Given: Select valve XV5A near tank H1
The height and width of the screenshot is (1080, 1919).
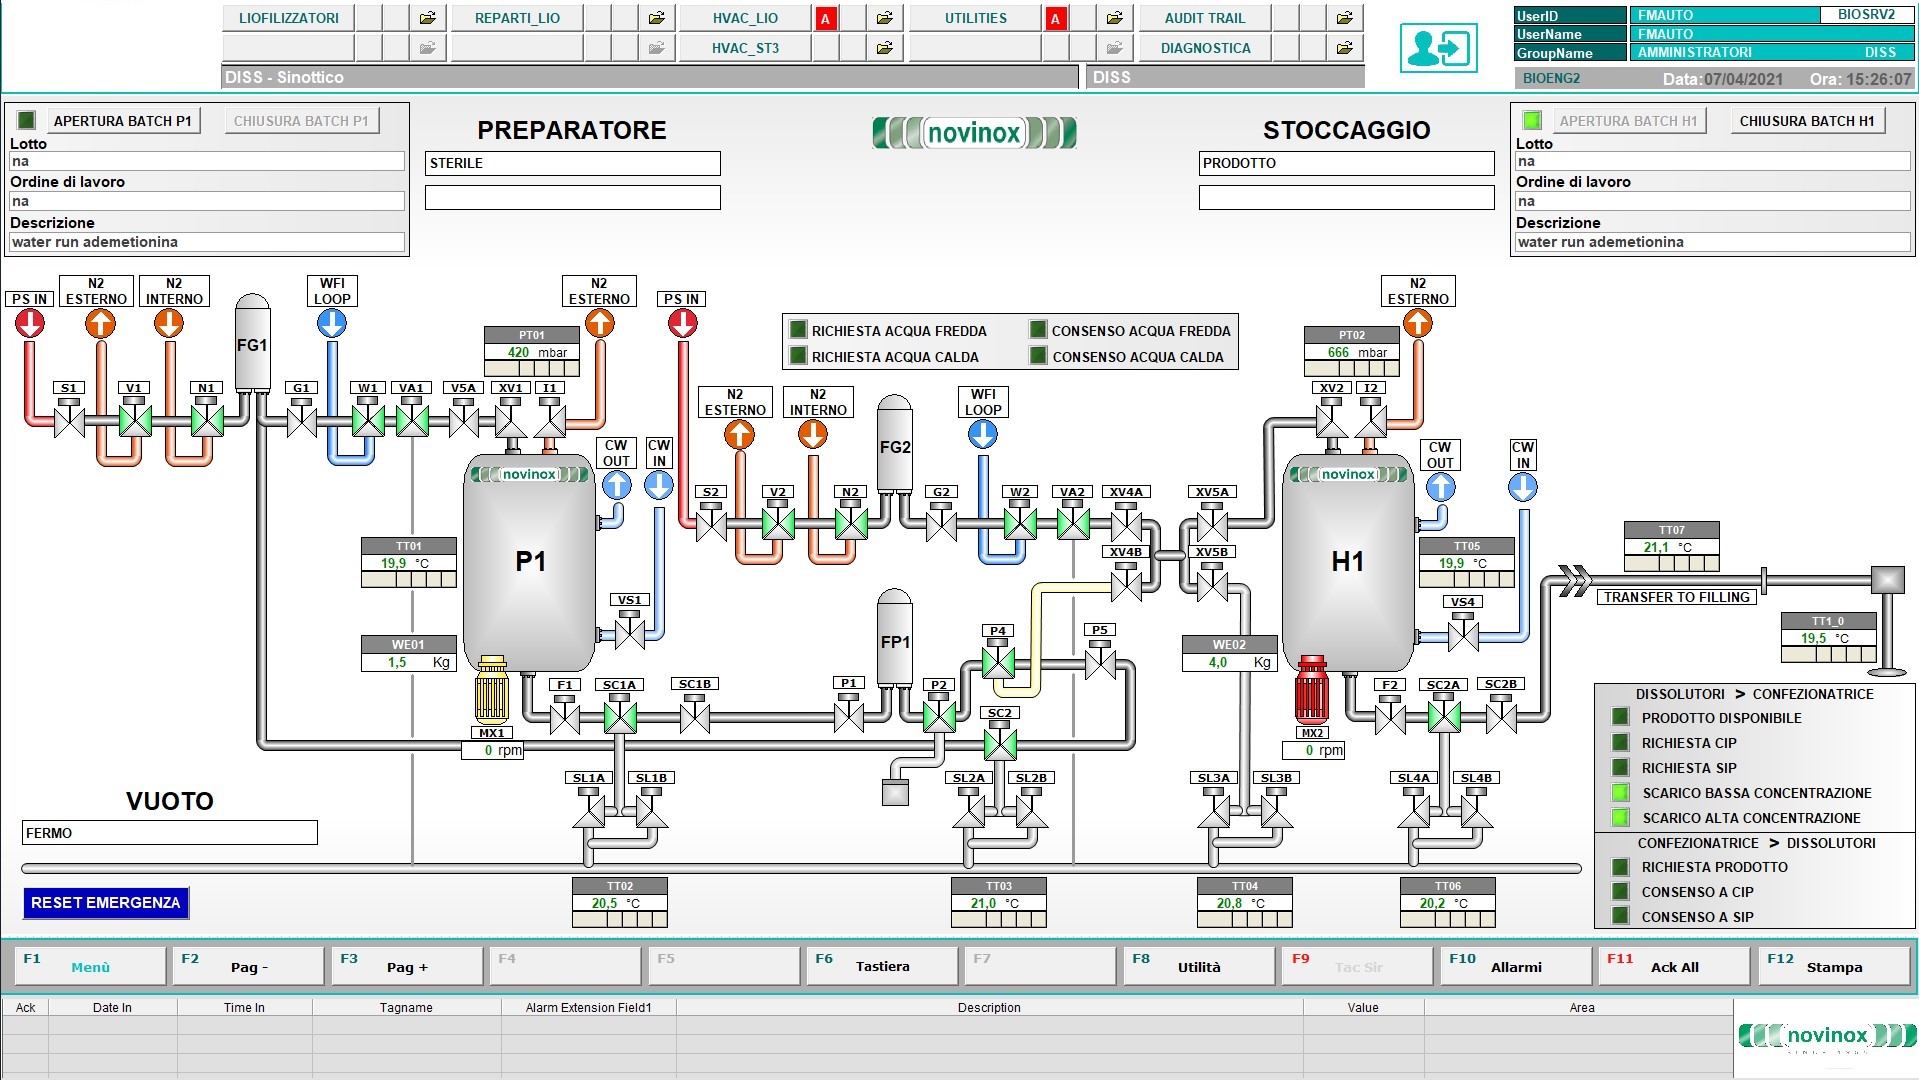Looking at the screenshot, I should click(x=1212, y=521).
